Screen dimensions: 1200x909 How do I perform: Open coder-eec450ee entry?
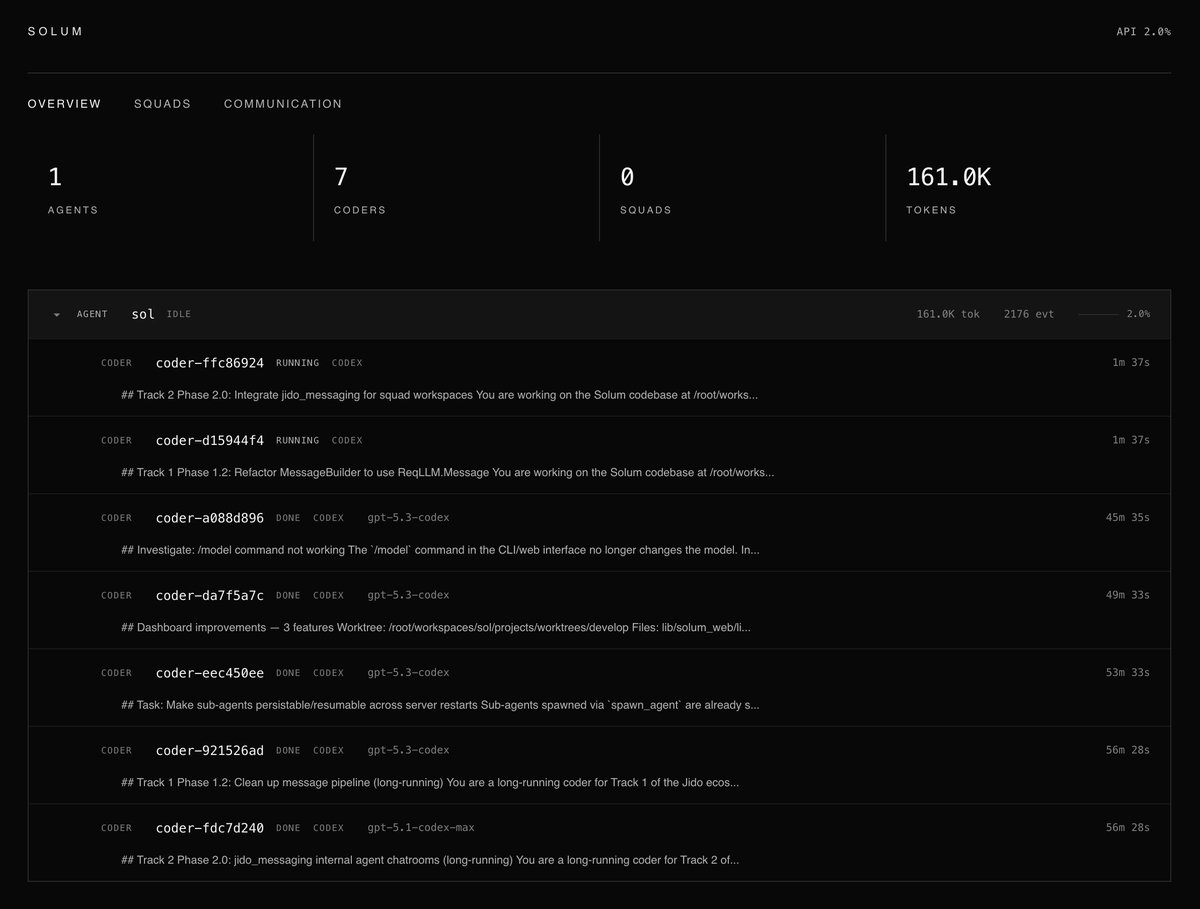point(599,688)
